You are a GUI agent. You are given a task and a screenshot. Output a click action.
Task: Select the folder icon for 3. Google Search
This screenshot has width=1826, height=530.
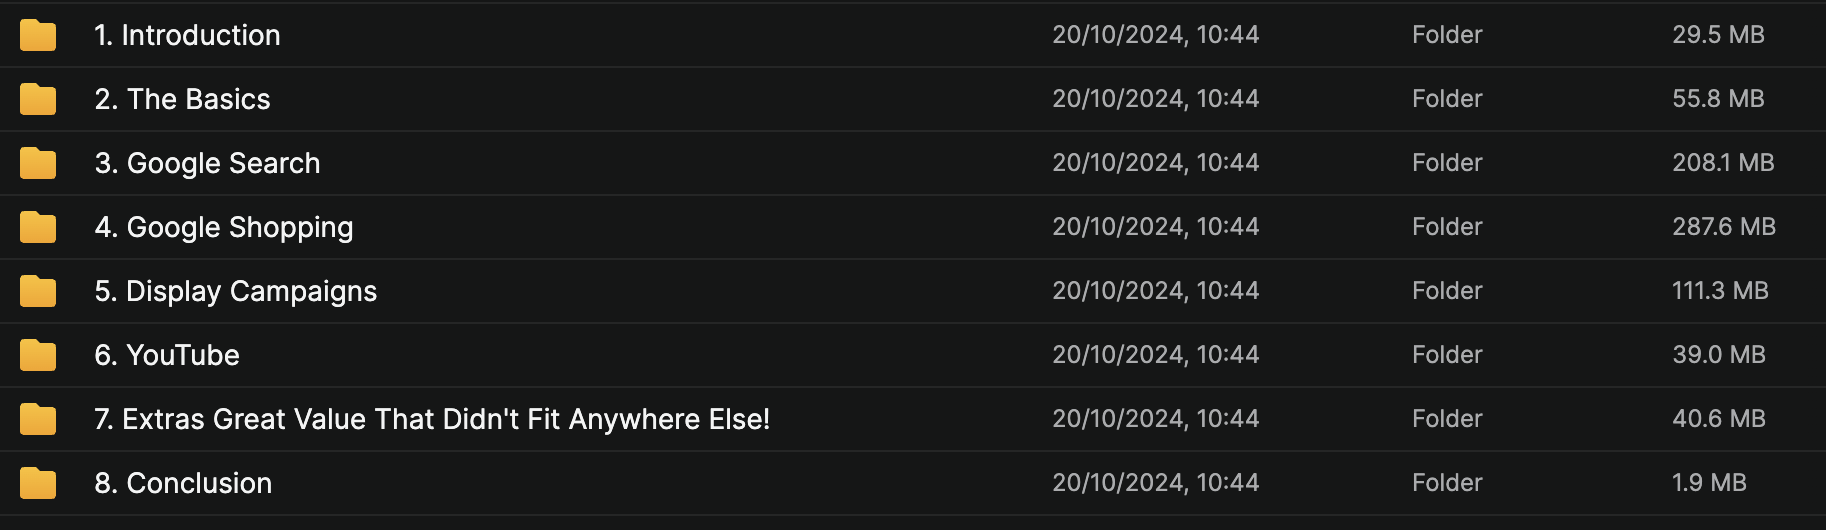(38, 163)
